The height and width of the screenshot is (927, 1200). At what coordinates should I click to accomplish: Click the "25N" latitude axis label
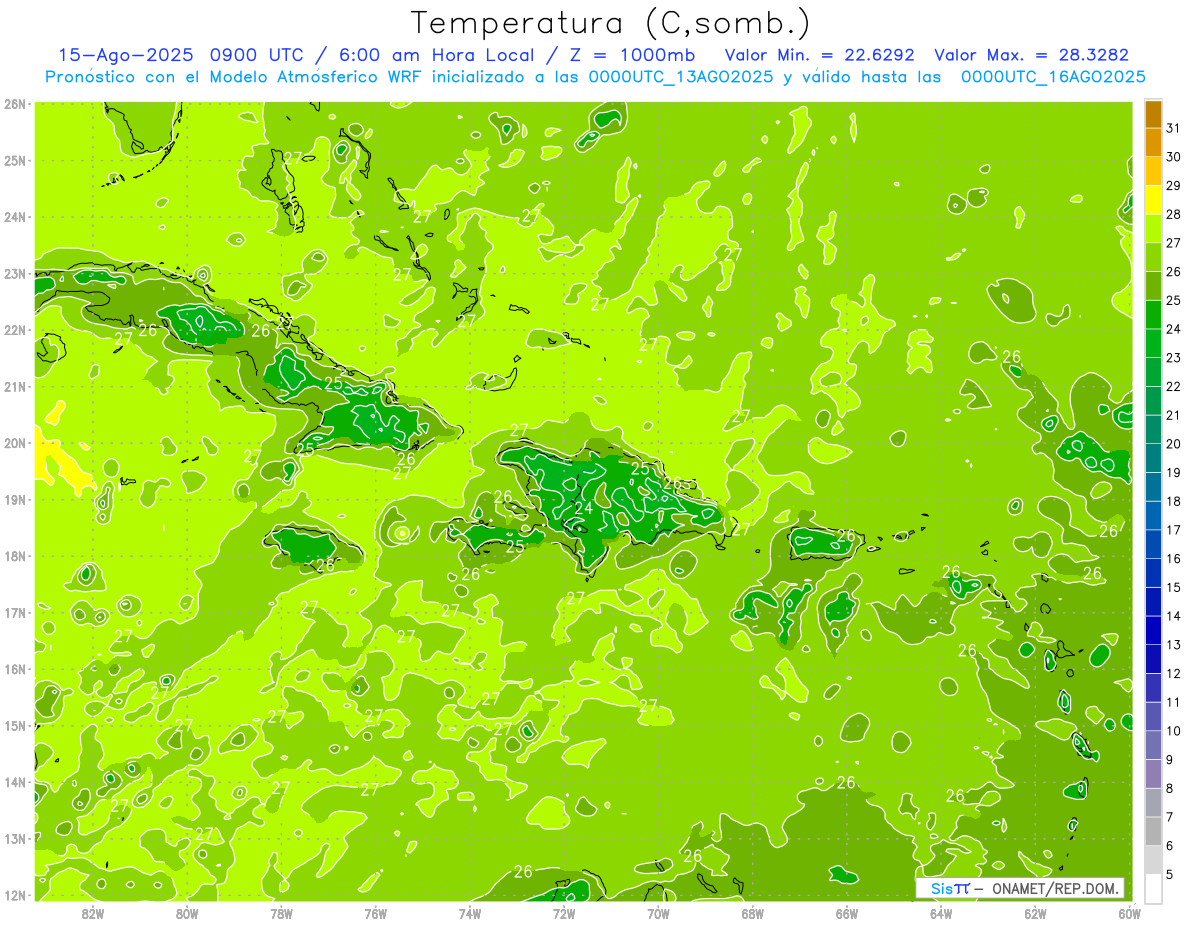[x=14, y=160]
